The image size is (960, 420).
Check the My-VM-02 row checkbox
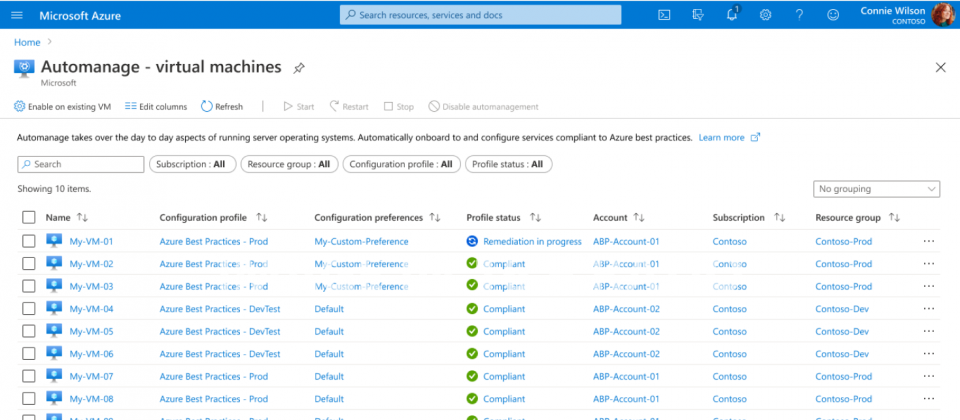click(x=29, y=264)
